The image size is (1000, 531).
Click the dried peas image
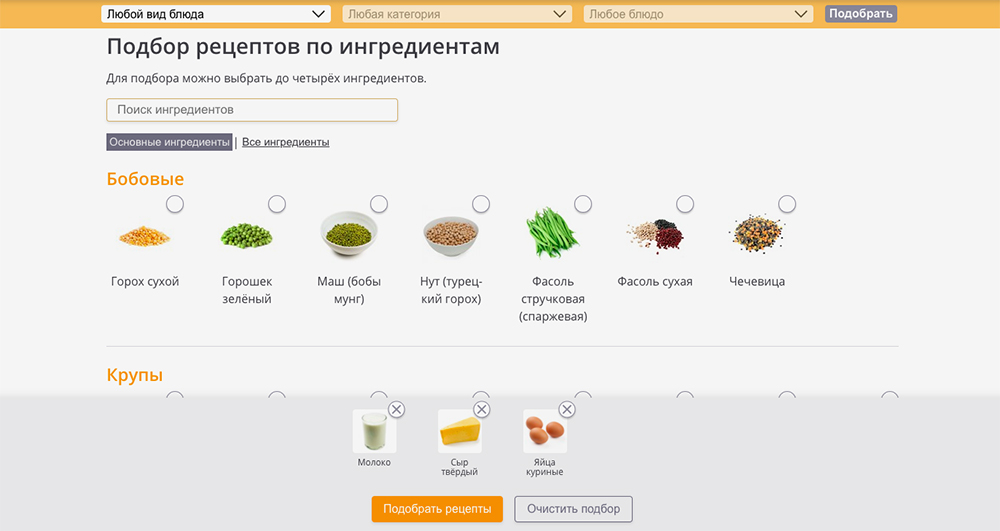(145, 236)
